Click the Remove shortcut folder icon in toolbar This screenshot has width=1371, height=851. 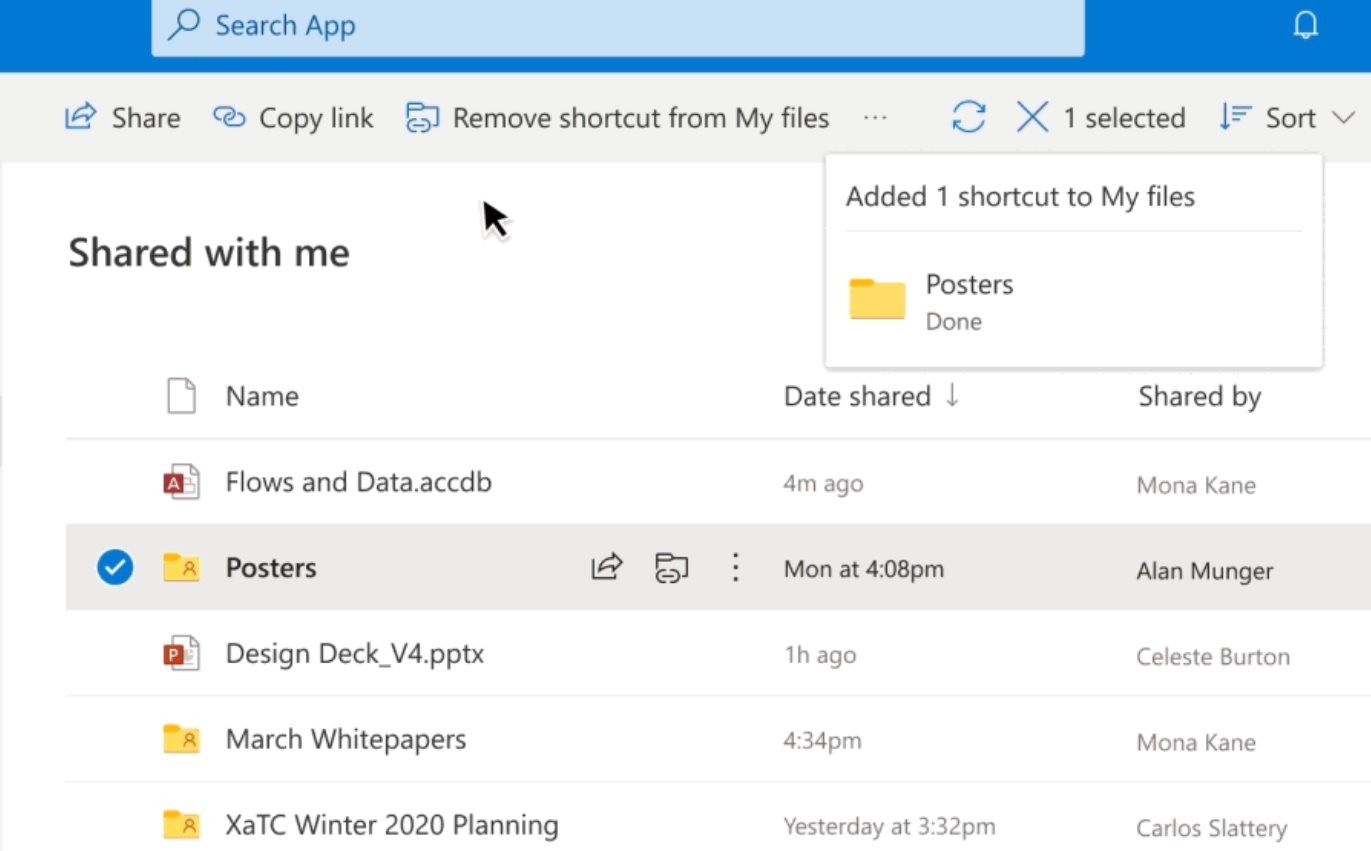tap(422, 118)
